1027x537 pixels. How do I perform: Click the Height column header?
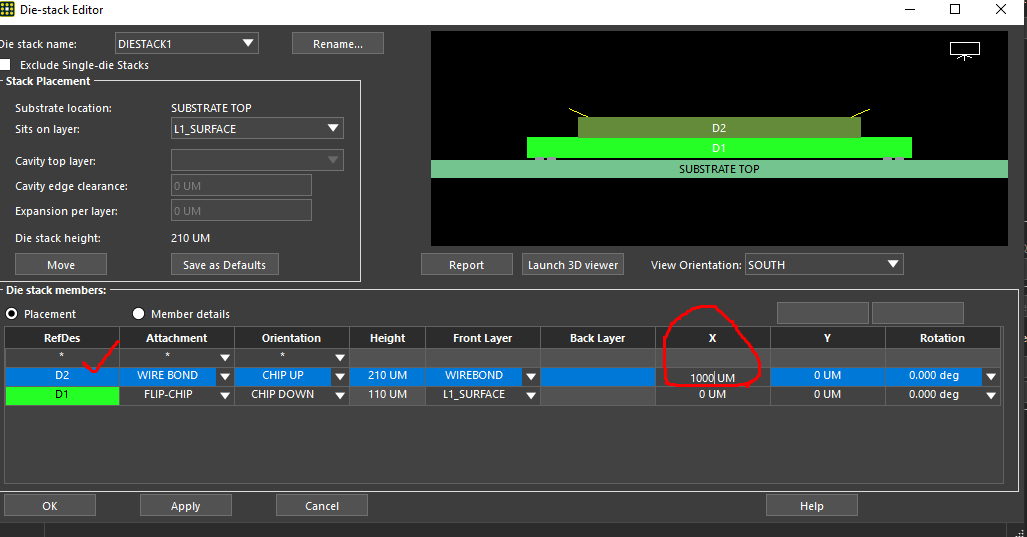coord(388,338)
